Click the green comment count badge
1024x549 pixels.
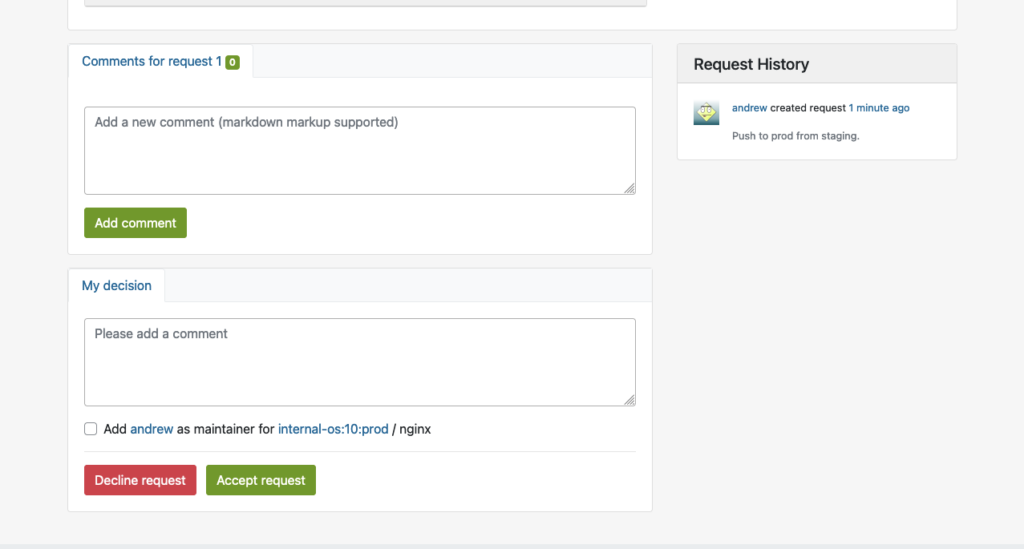point(232,62)
